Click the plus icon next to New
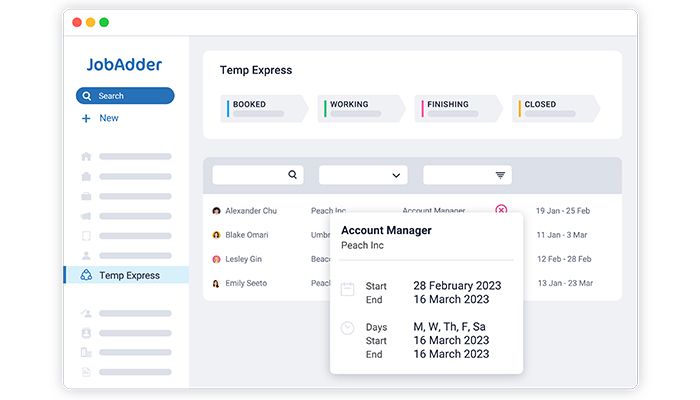This screenshot has height=400, width=700. click(86, 118)
